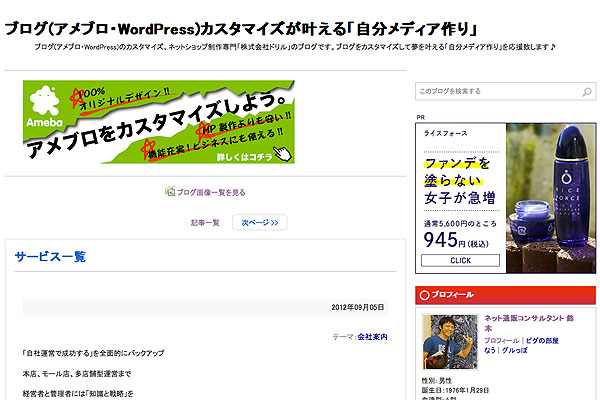Click the ライスフォース ad label
Image resolution: width=600 pixels, height=400 pixels.
point(445,133)
